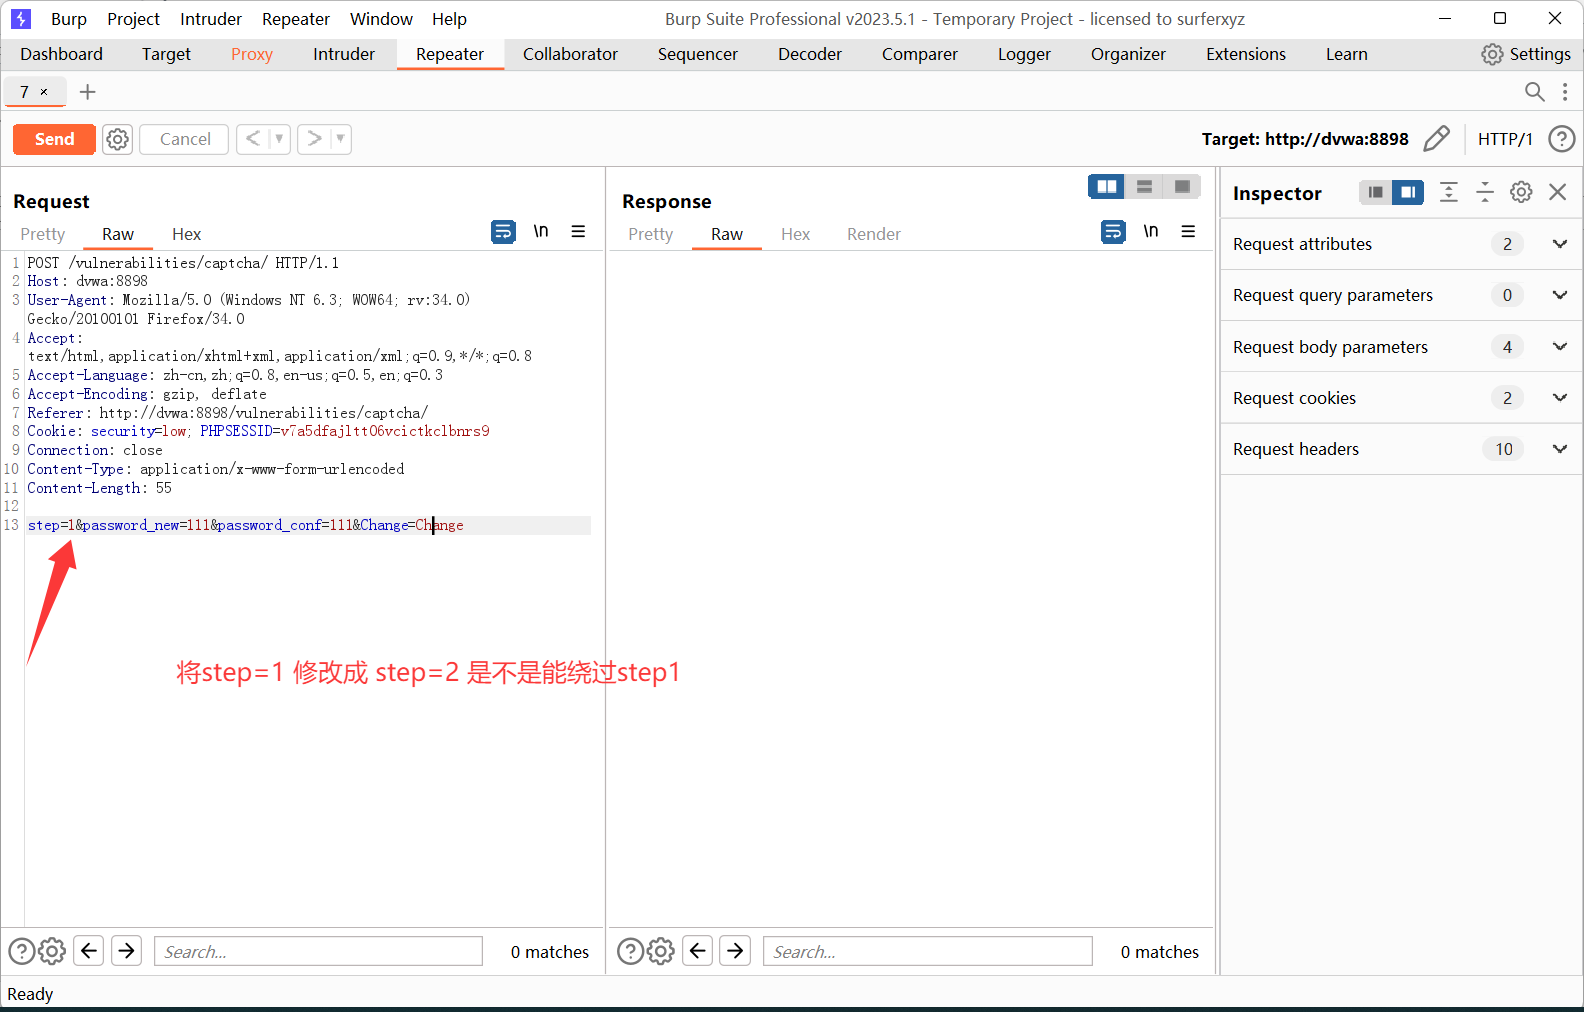The image size is (1584, 1012).
Task: Jump to next request search match
Action: coord(126,950)
